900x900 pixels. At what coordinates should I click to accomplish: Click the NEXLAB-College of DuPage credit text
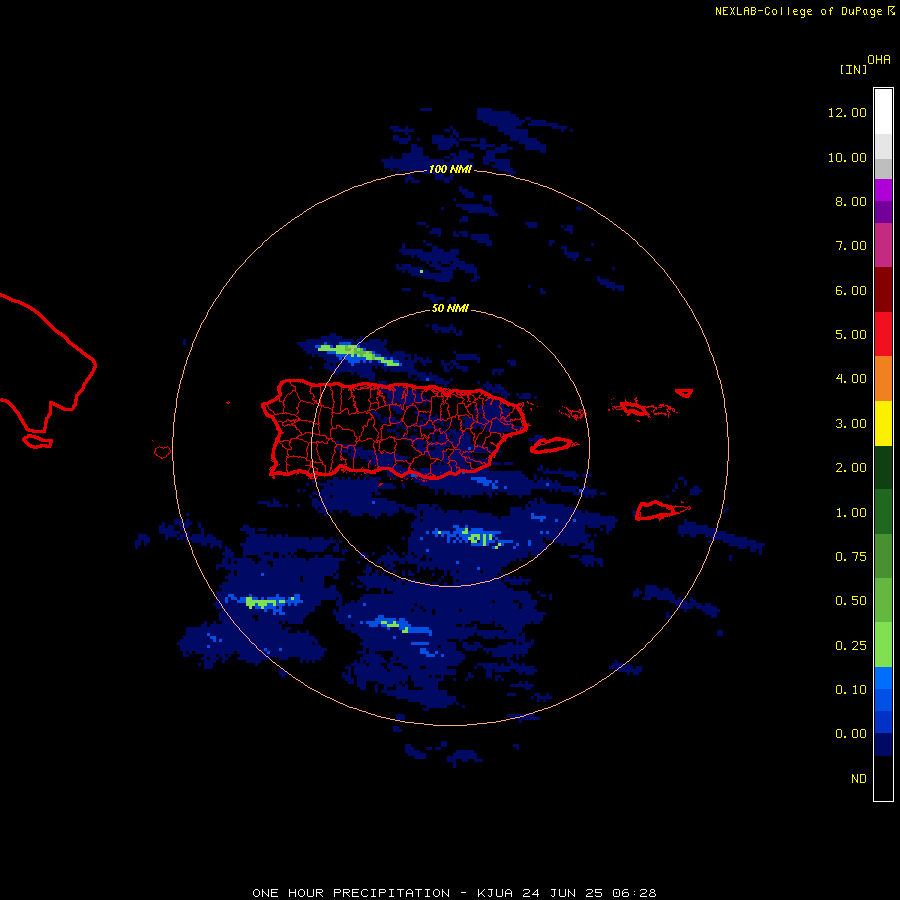click(798, 11)
